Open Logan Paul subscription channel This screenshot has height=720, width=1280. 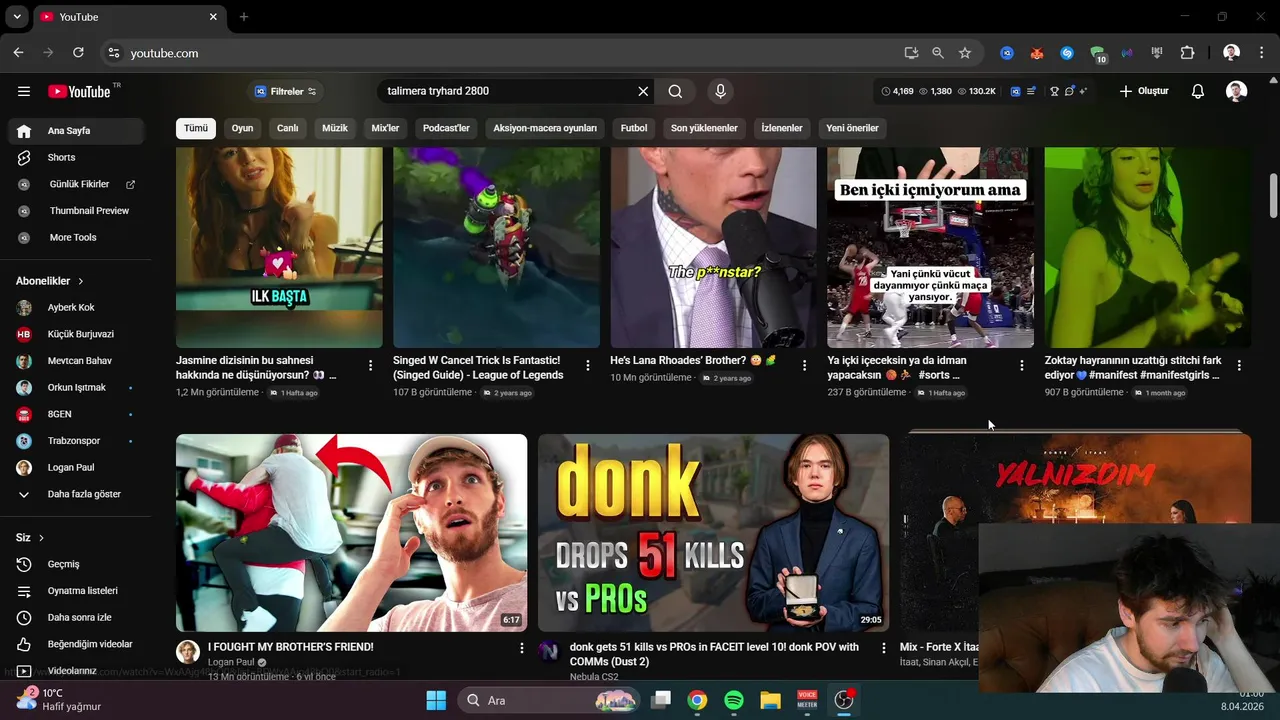76,467
